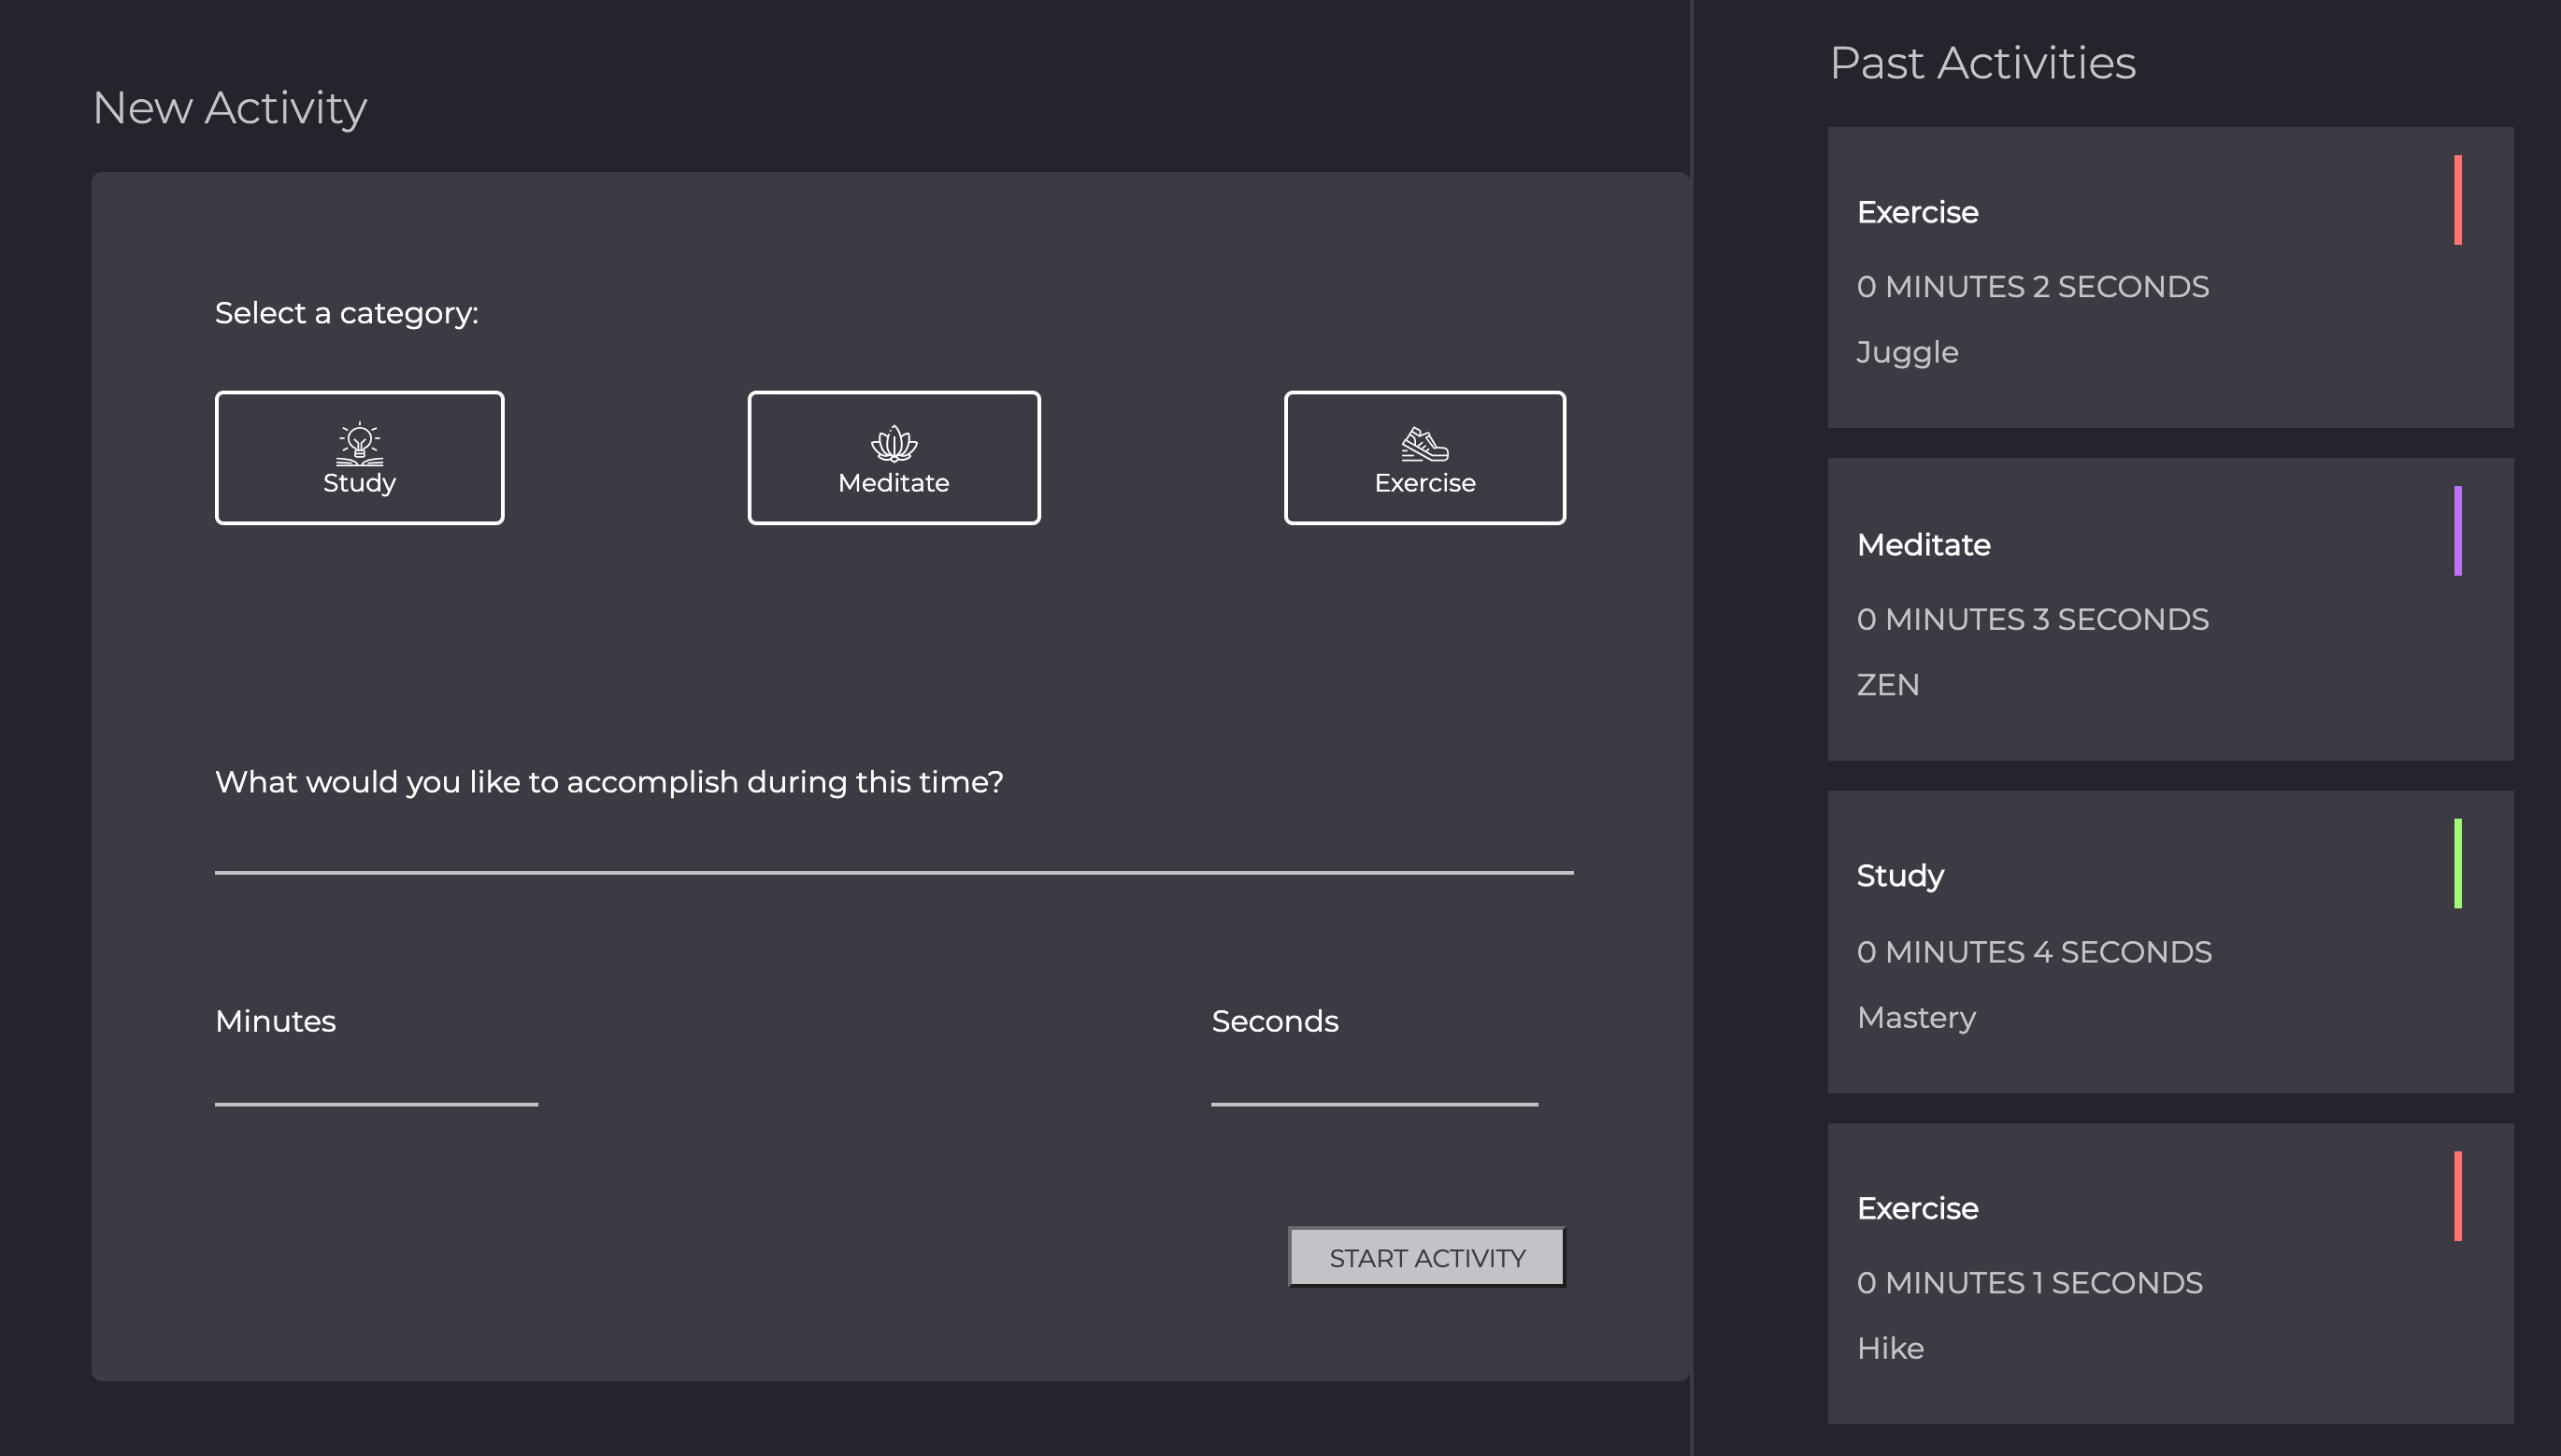Click green color bar on Study card
2561x1456 pixels.
pyautogui.click(x=2457, y=863)
